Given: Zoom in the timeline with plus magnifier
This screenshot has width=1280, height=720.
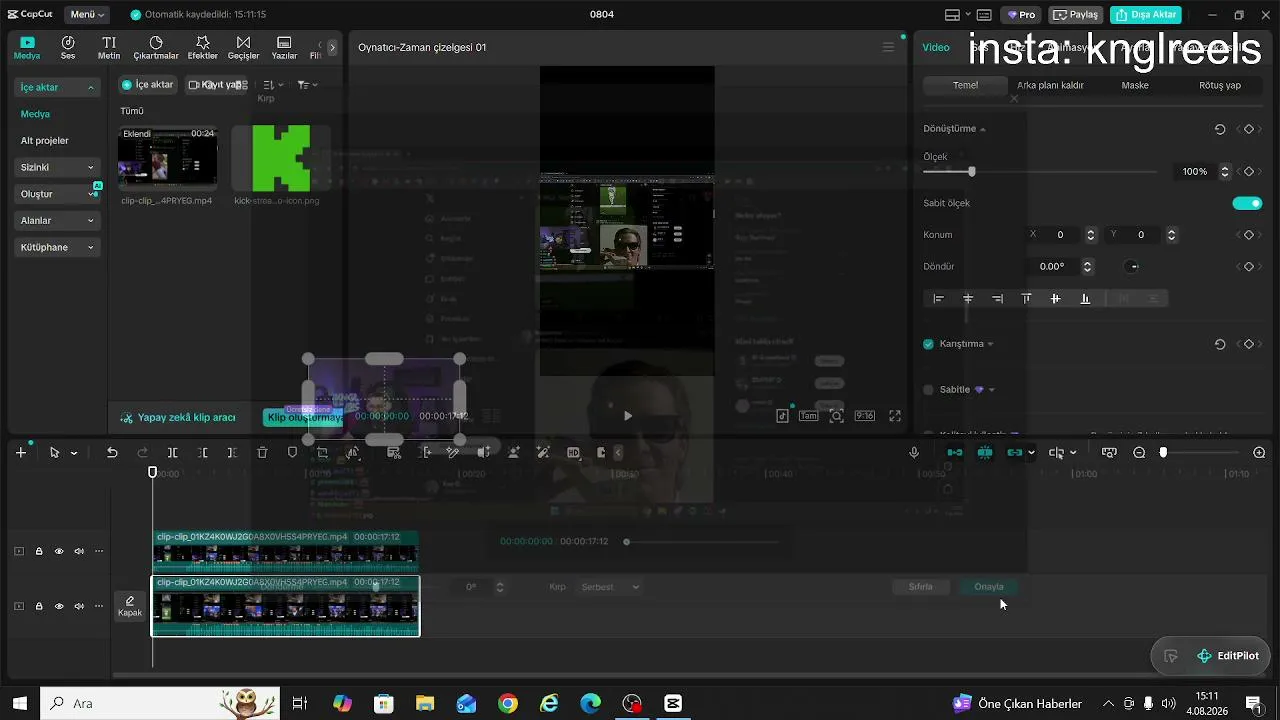Looking at the screenshot, I should tap(1259, 453).
